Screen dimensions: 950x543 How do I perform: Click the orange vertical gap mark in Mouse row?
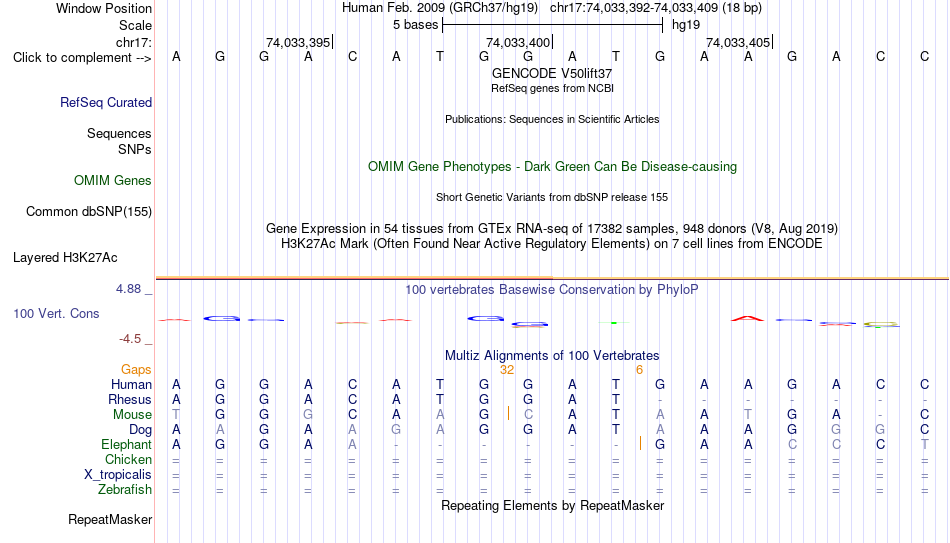(x=508, y=414)
